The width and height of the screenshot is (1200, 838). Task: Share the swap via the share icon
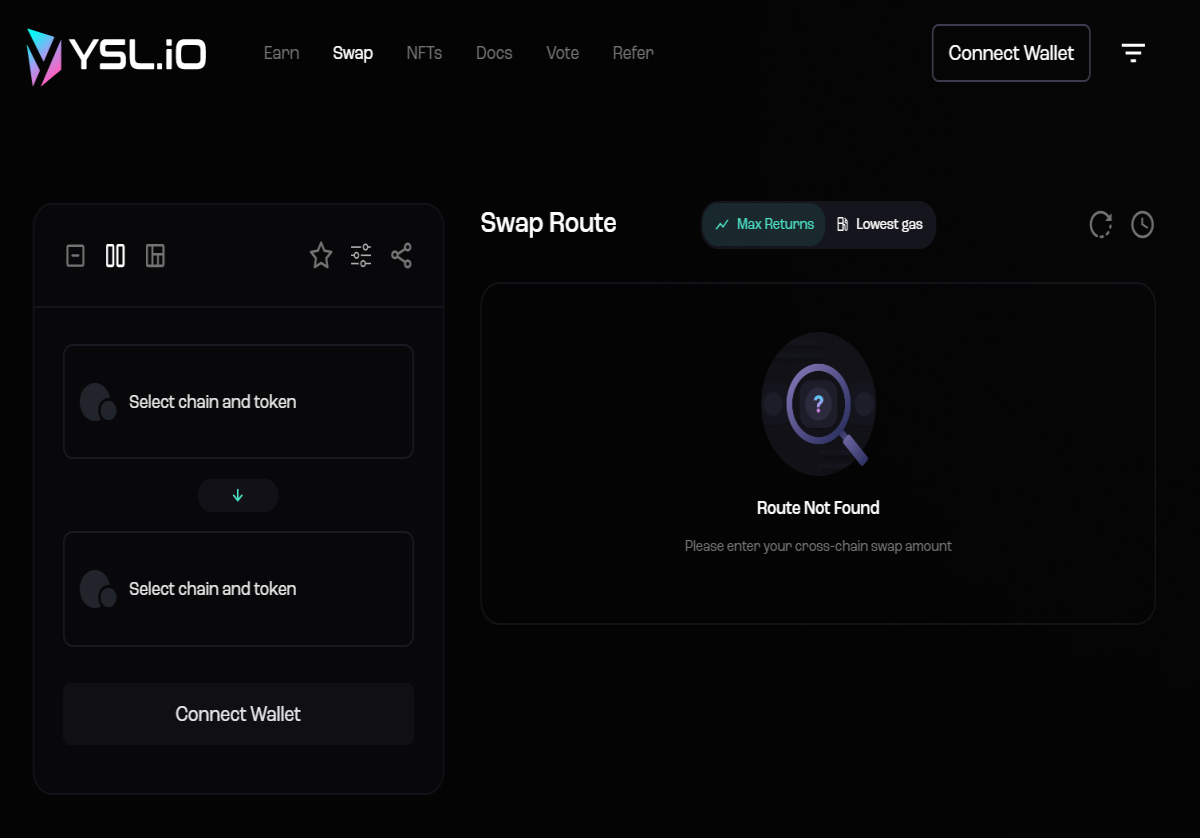[401, 255]
